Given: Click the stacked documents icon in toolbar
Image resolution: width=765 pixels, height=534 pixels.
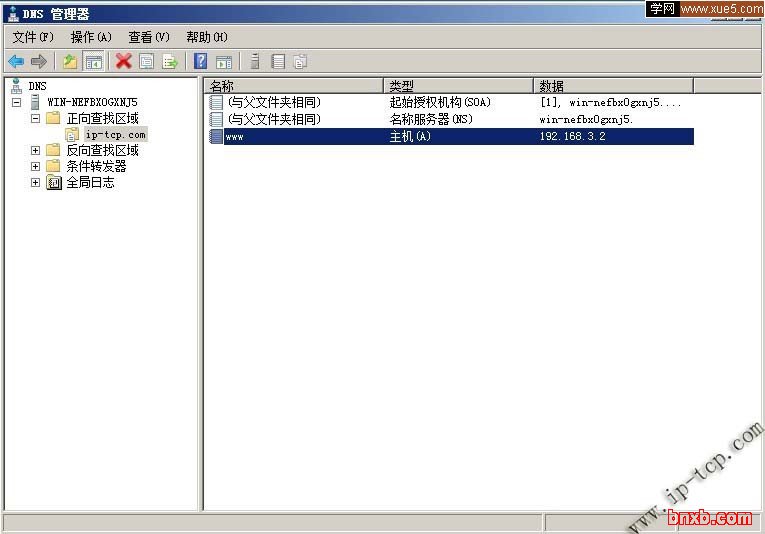Looking at the screenshot, I should coord(301,61).
